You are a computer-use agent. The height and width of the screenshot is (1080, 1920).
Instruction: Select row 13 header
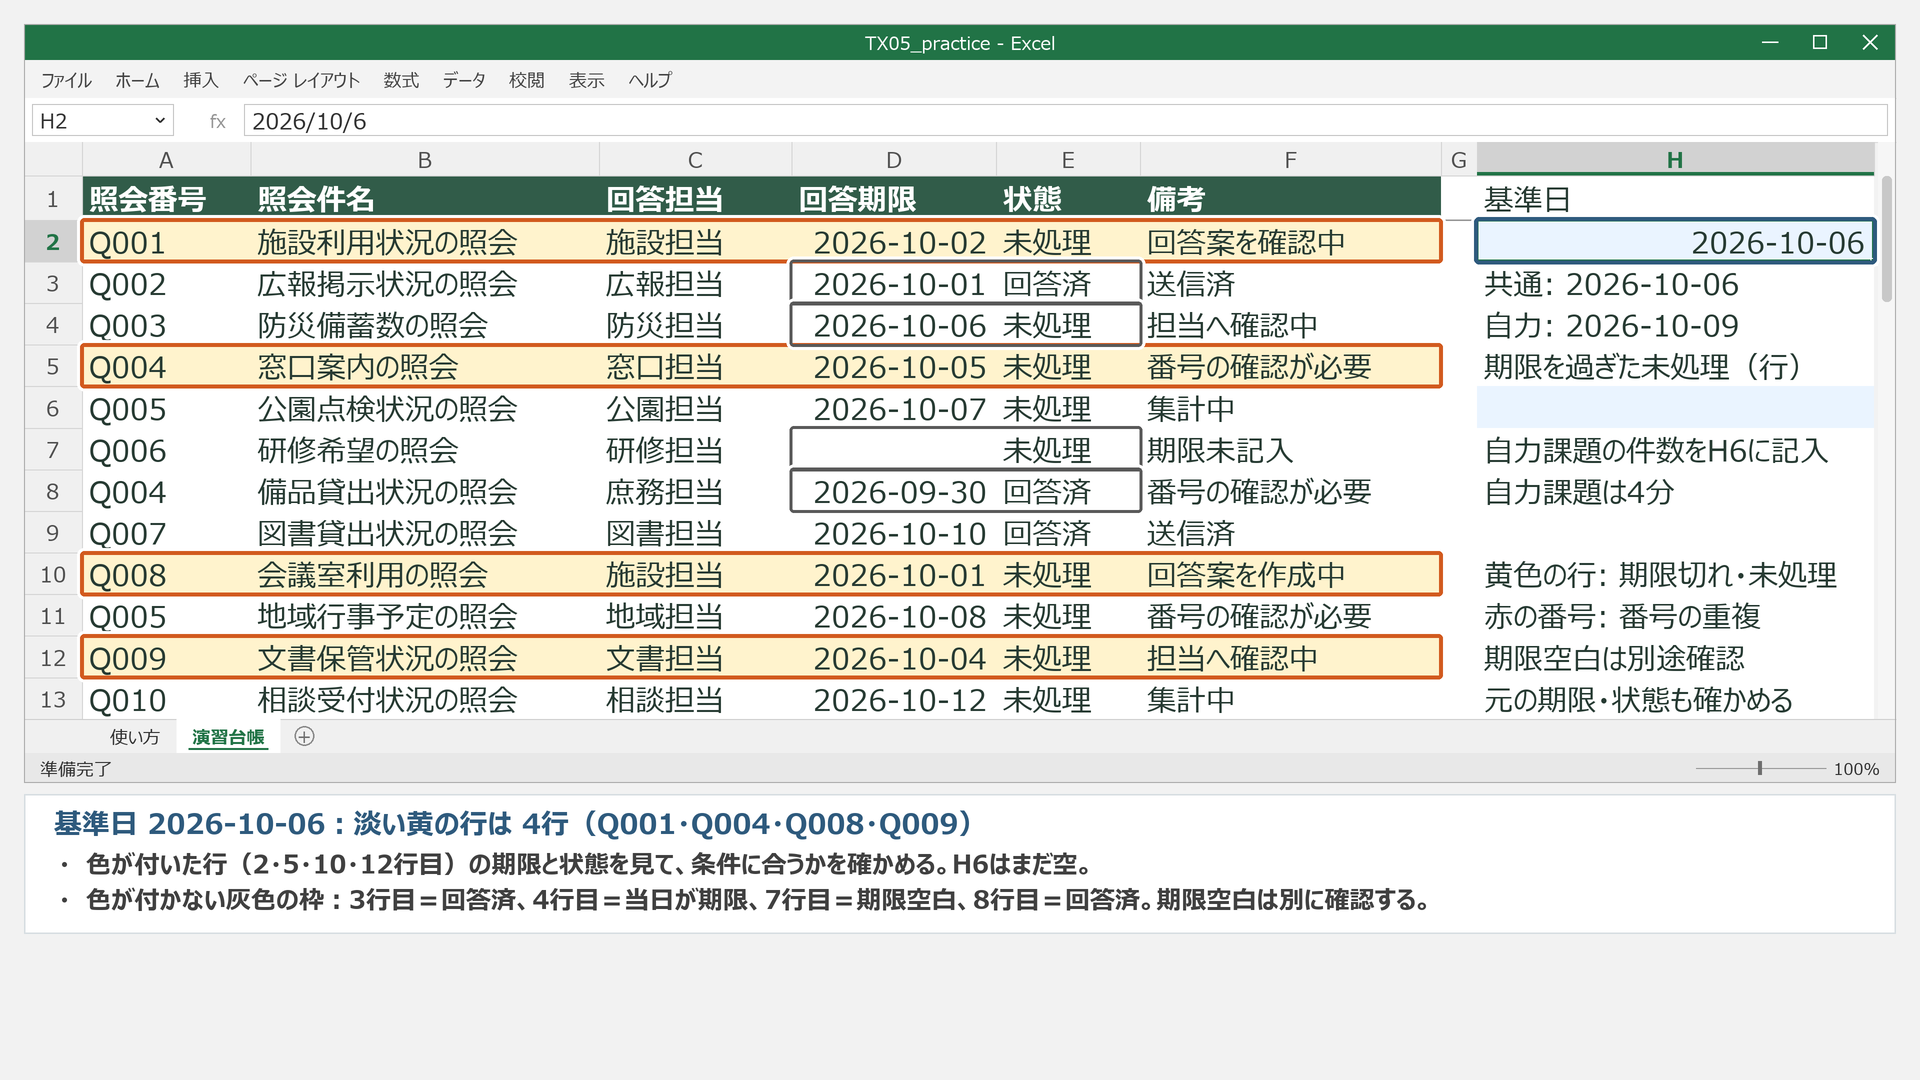click(53, 699)
